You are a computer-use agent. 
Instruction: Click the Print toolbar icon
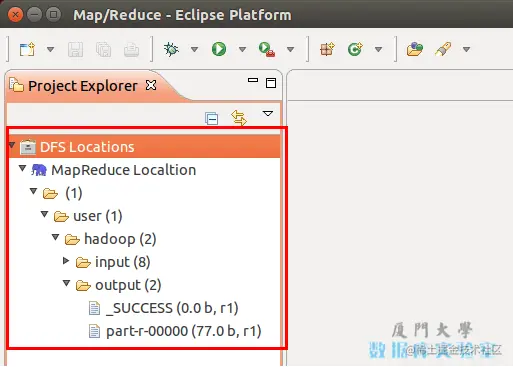(132, 50)
